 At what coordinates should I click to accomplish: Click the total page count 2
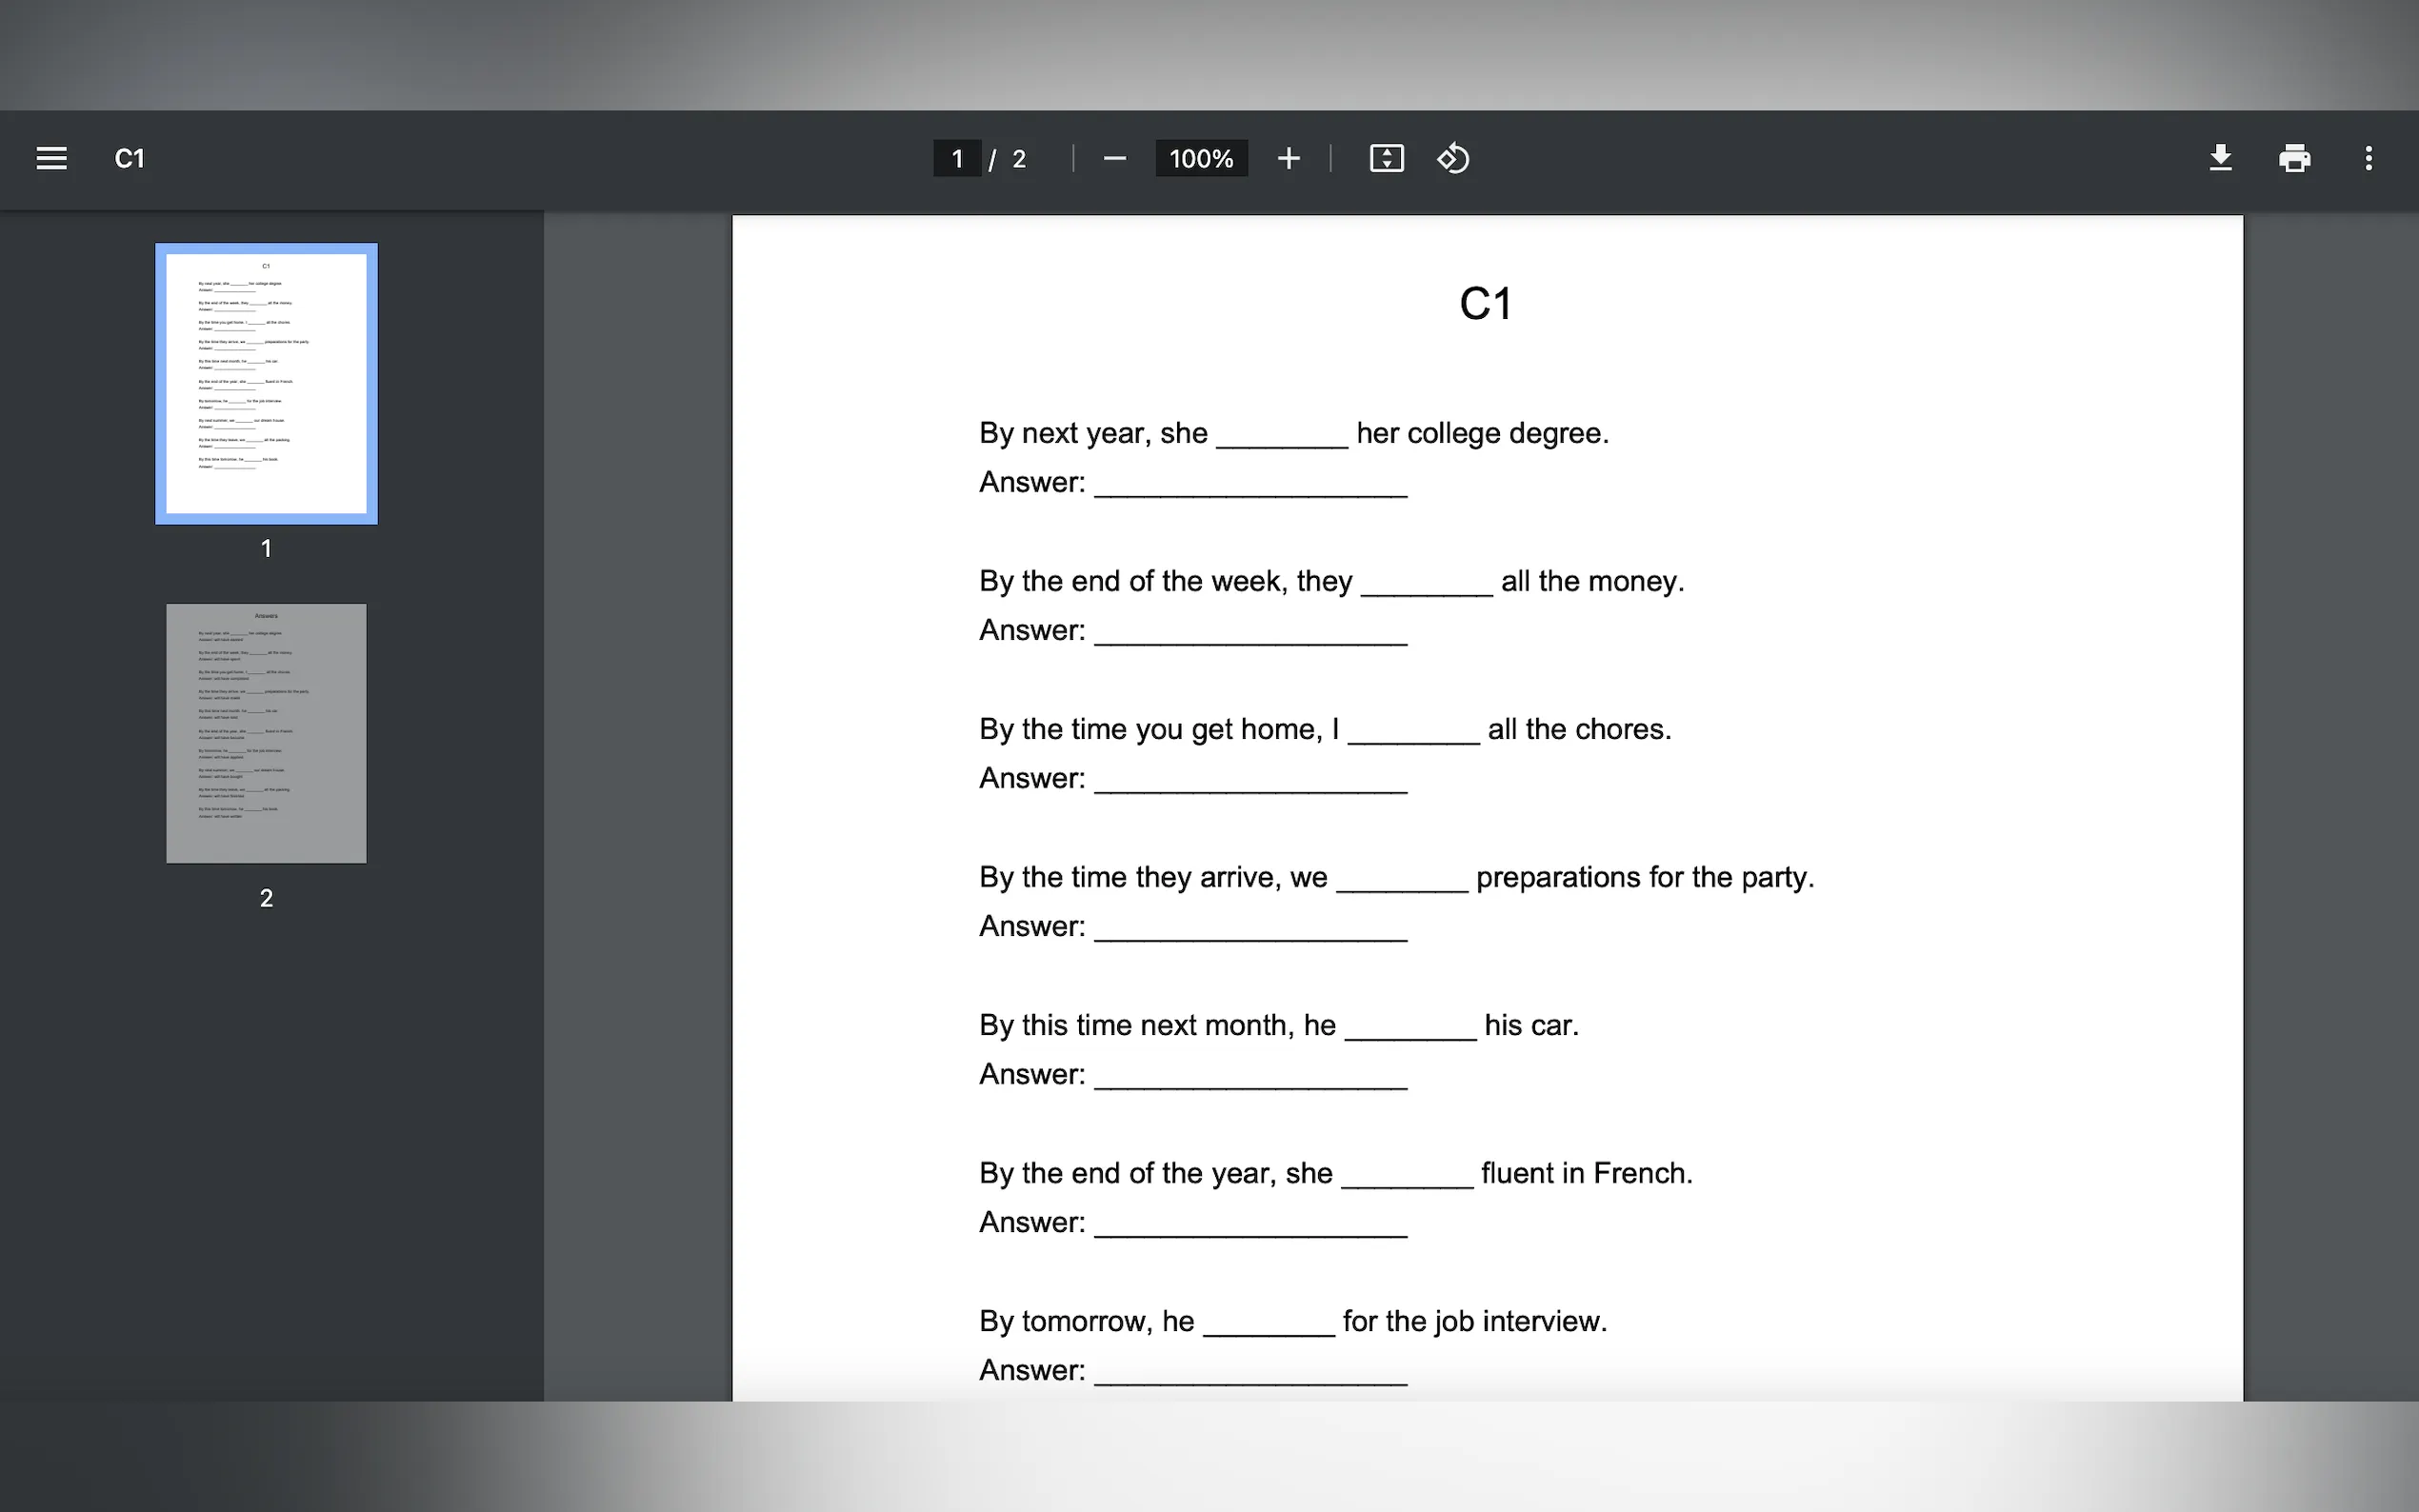tap(1018, 158)
